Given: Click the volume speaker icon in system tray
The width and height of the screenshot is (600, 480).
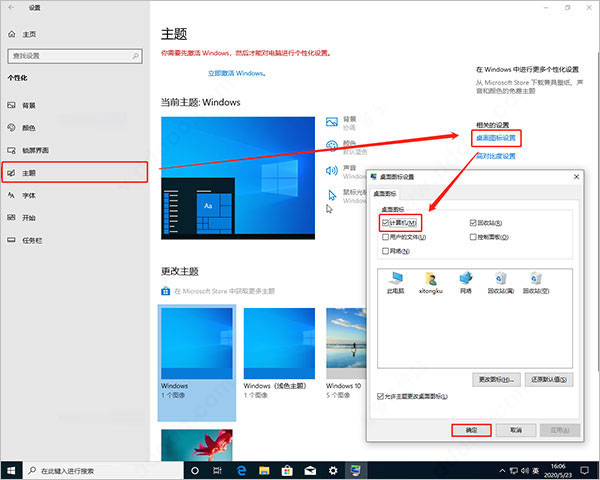Looking at the screenshot, I should (x=525, y=470).
